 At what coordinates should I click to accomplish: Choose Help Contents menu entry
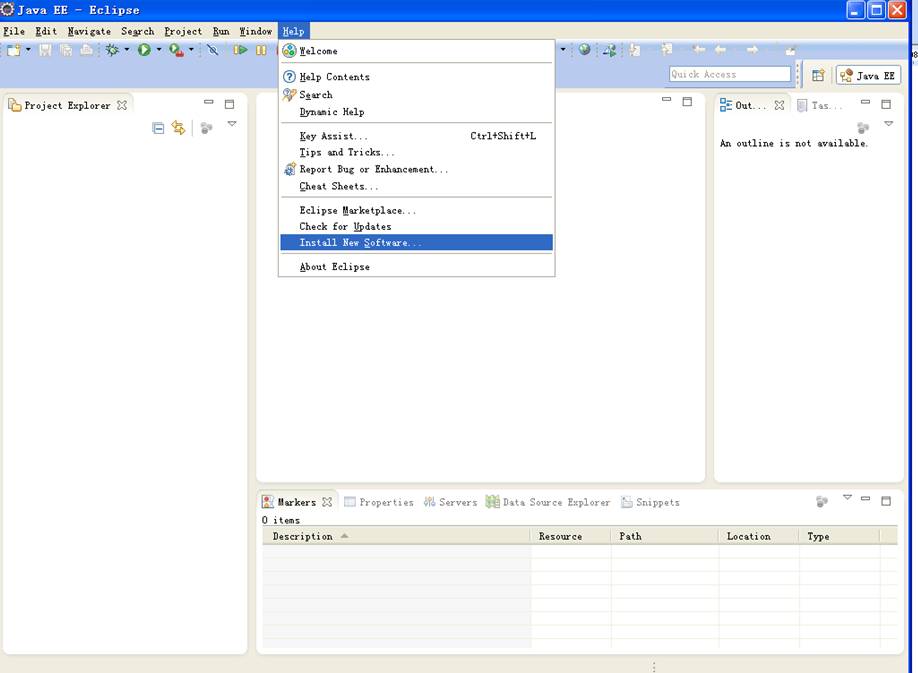[x=416, y=77]
